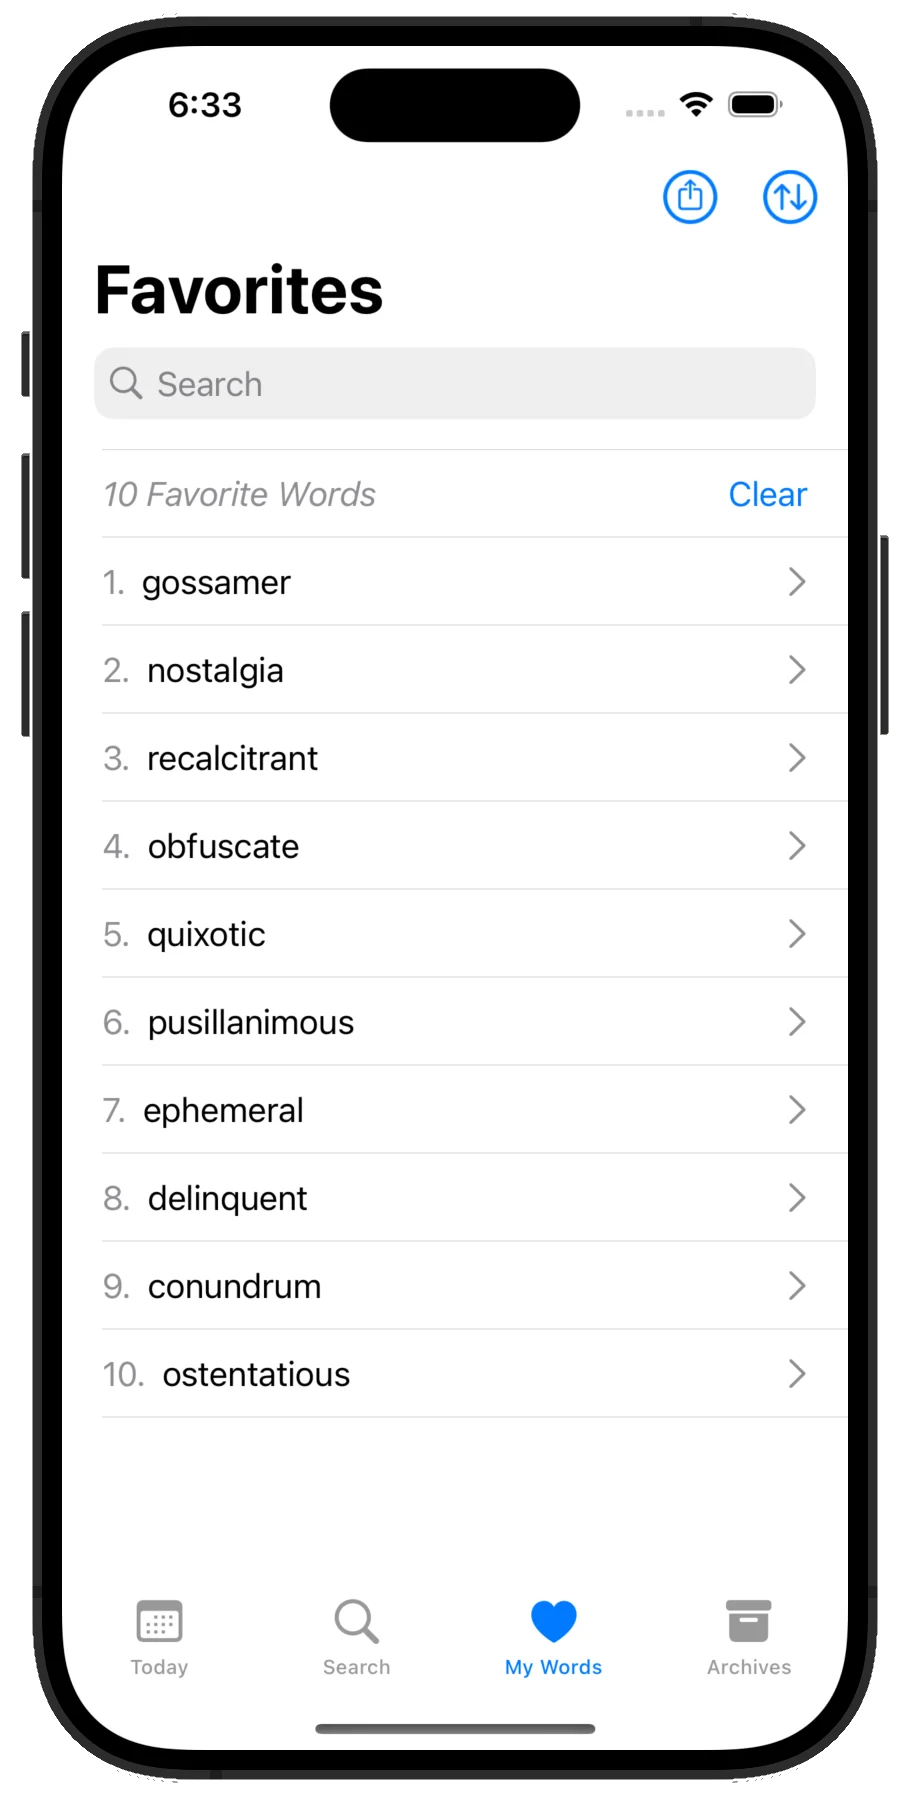Tap the sort order arrows icon
900x1802 pixels.
pos(789,197)
